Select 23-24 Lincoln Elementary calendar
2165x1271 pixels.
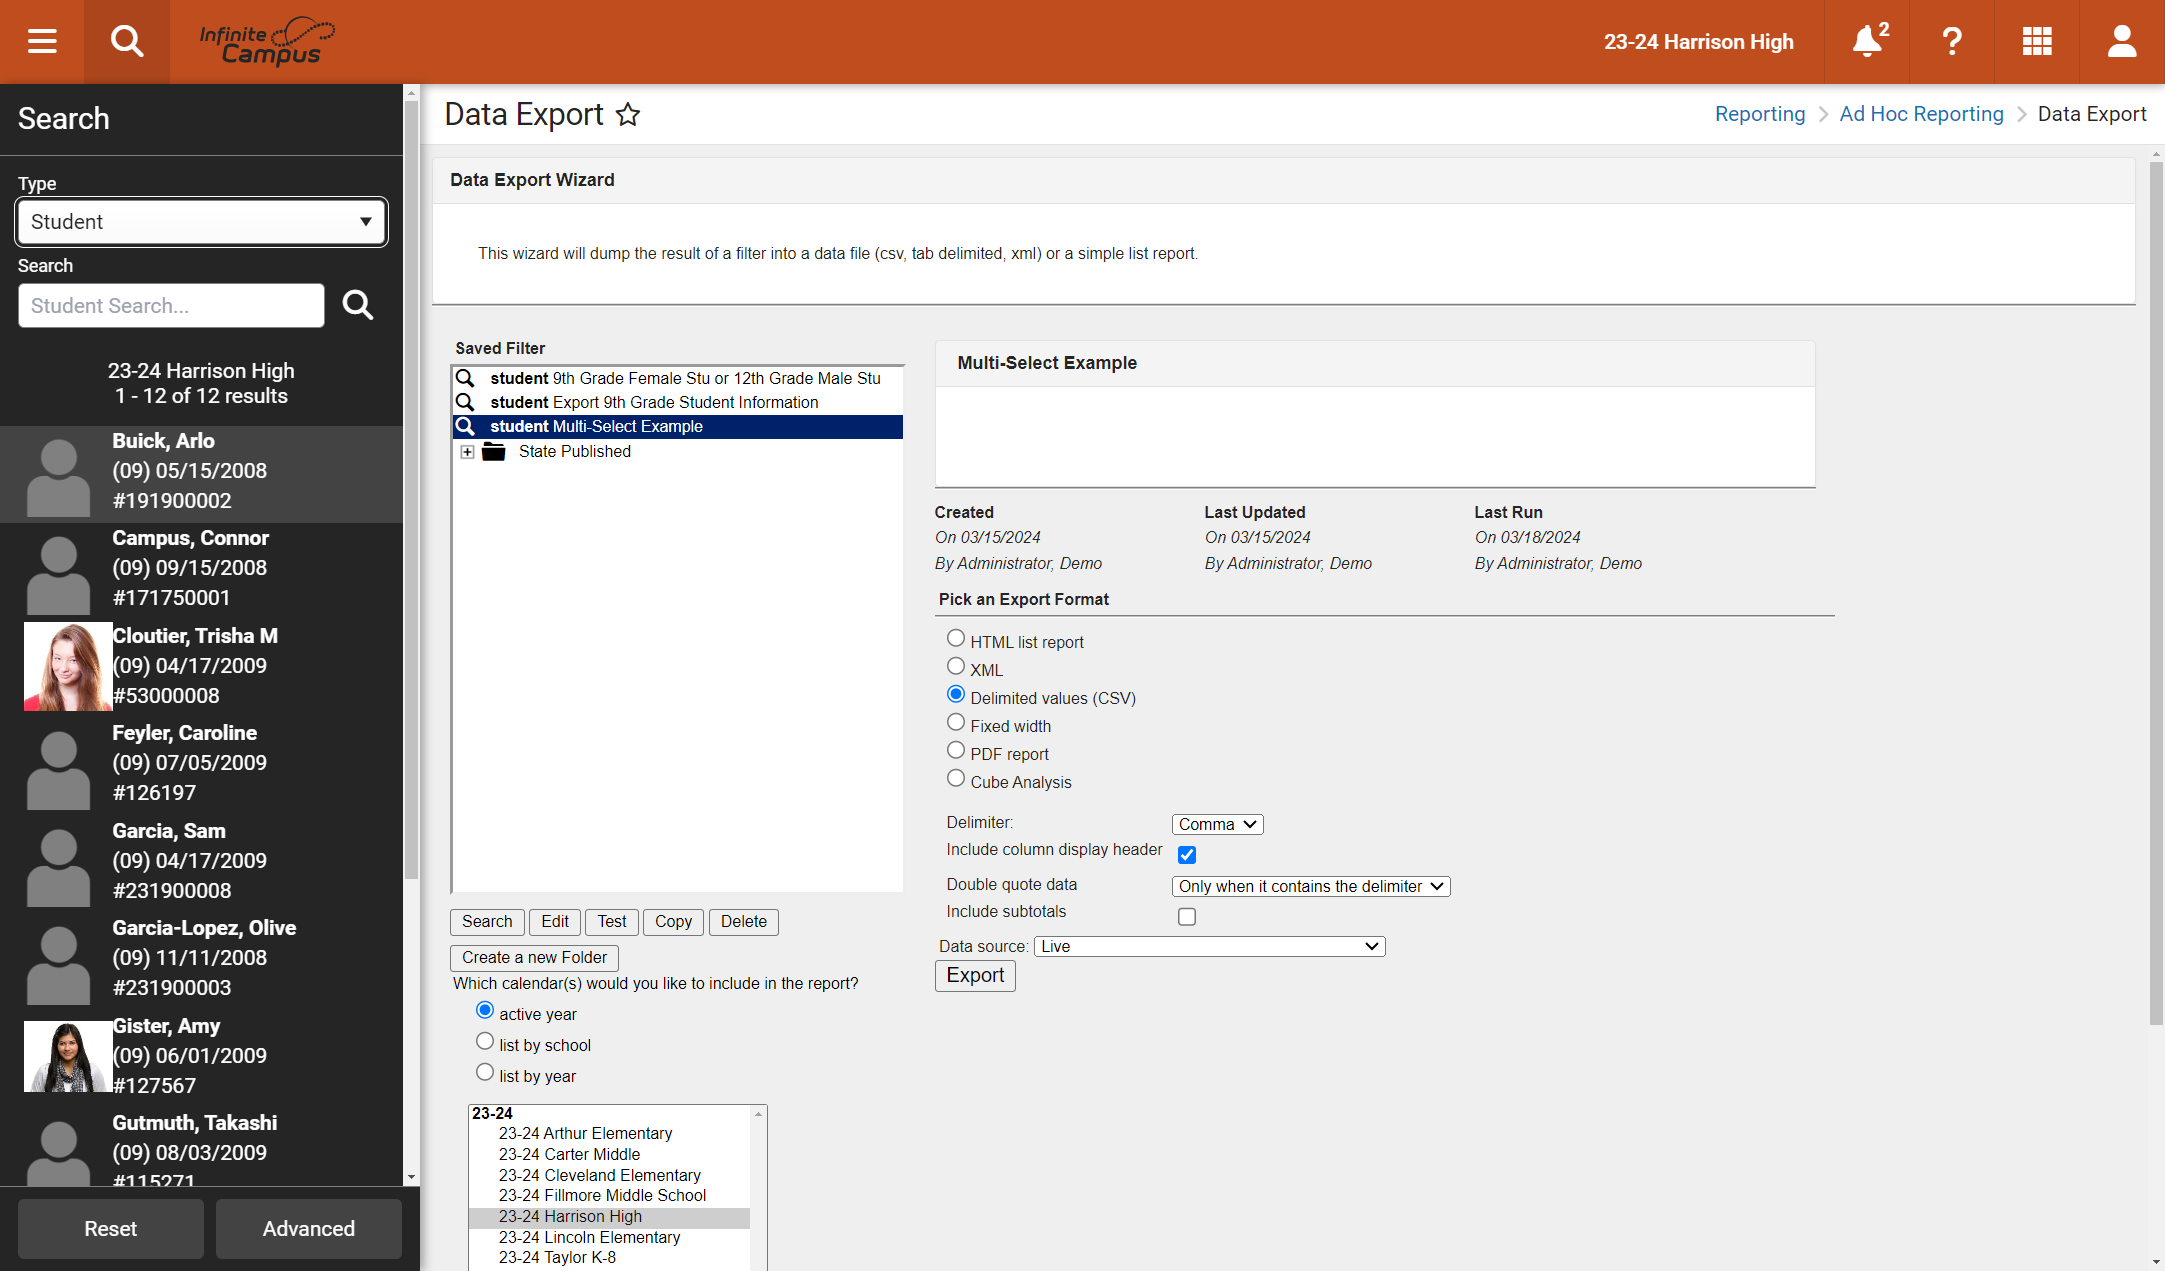(x=589, y=1237)
